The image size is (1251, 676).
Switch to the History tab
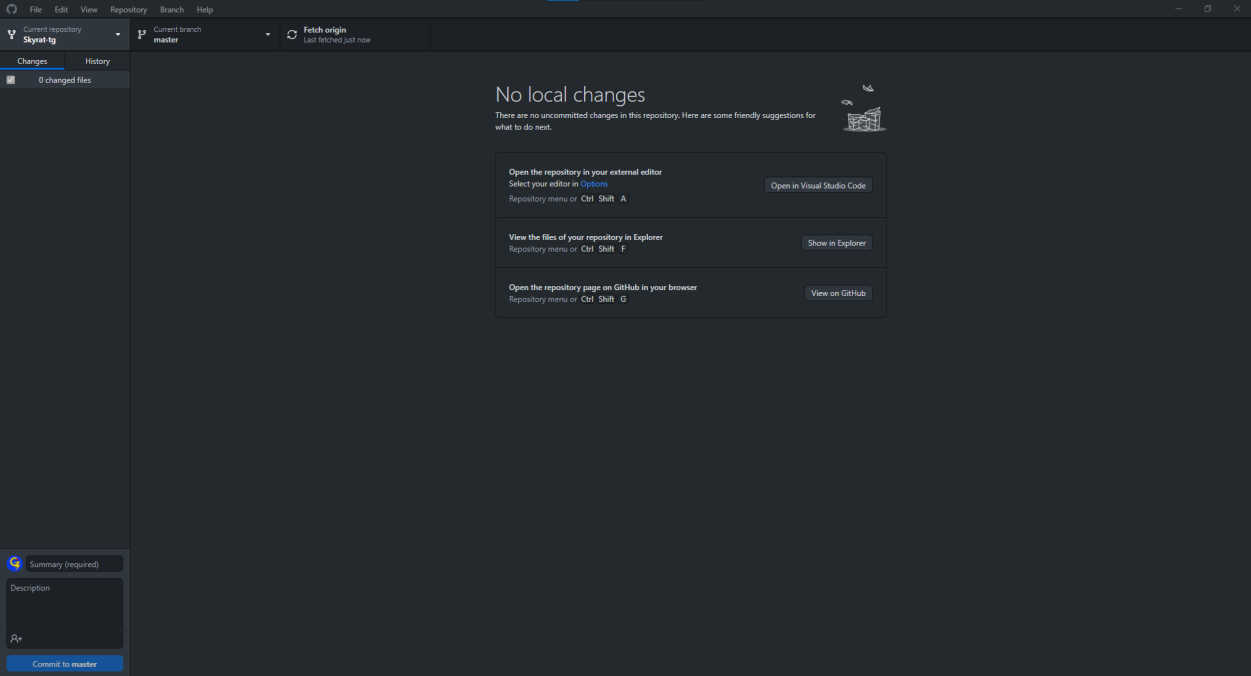pos(97,61)
